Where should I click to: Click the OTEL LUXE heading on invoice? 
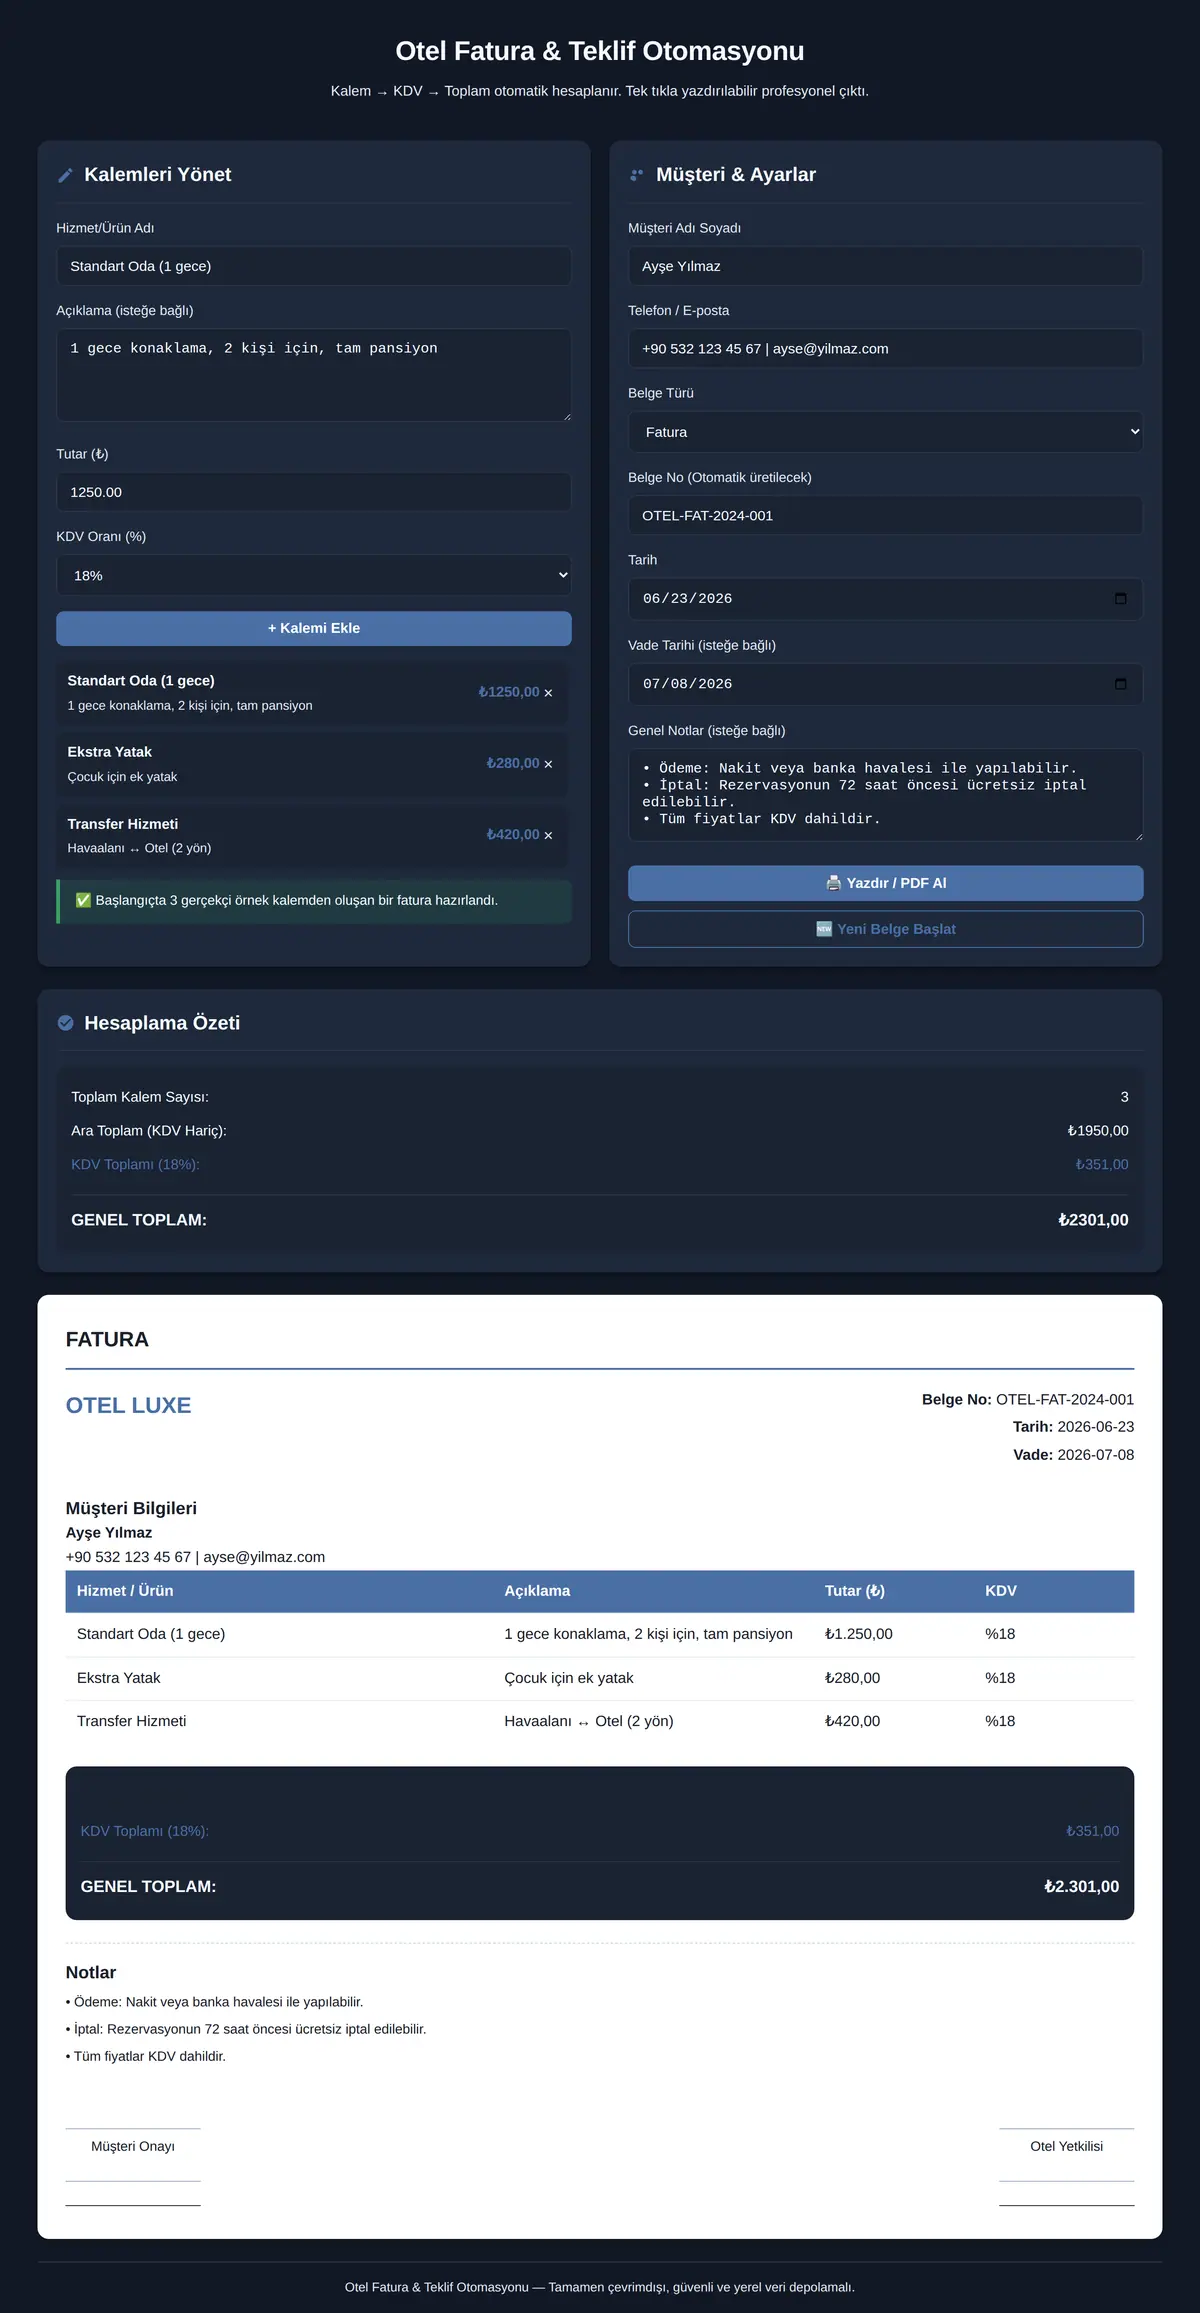click(x=128, y=1405)
